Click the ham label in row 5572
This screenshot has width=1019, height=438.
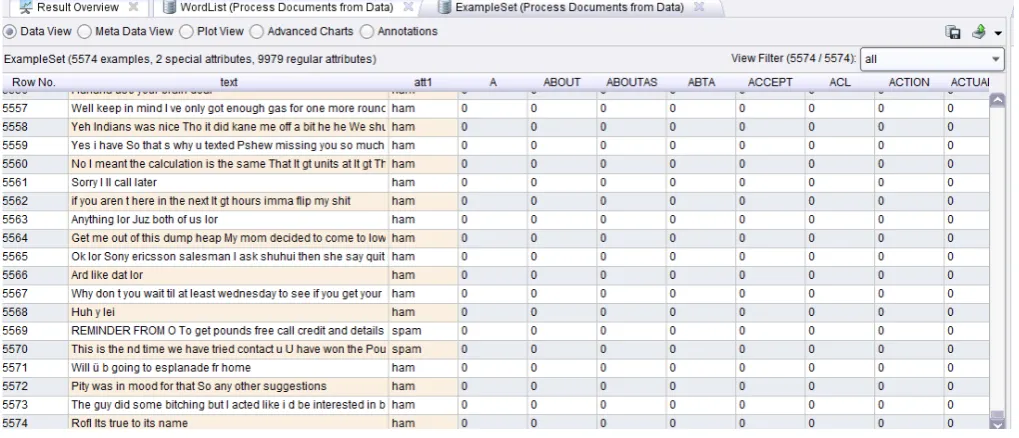click(403, 386)
